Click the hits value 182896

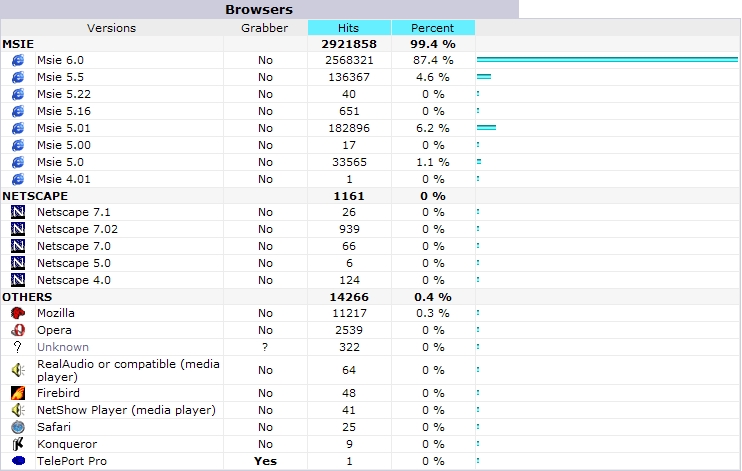tap(349, 128)
